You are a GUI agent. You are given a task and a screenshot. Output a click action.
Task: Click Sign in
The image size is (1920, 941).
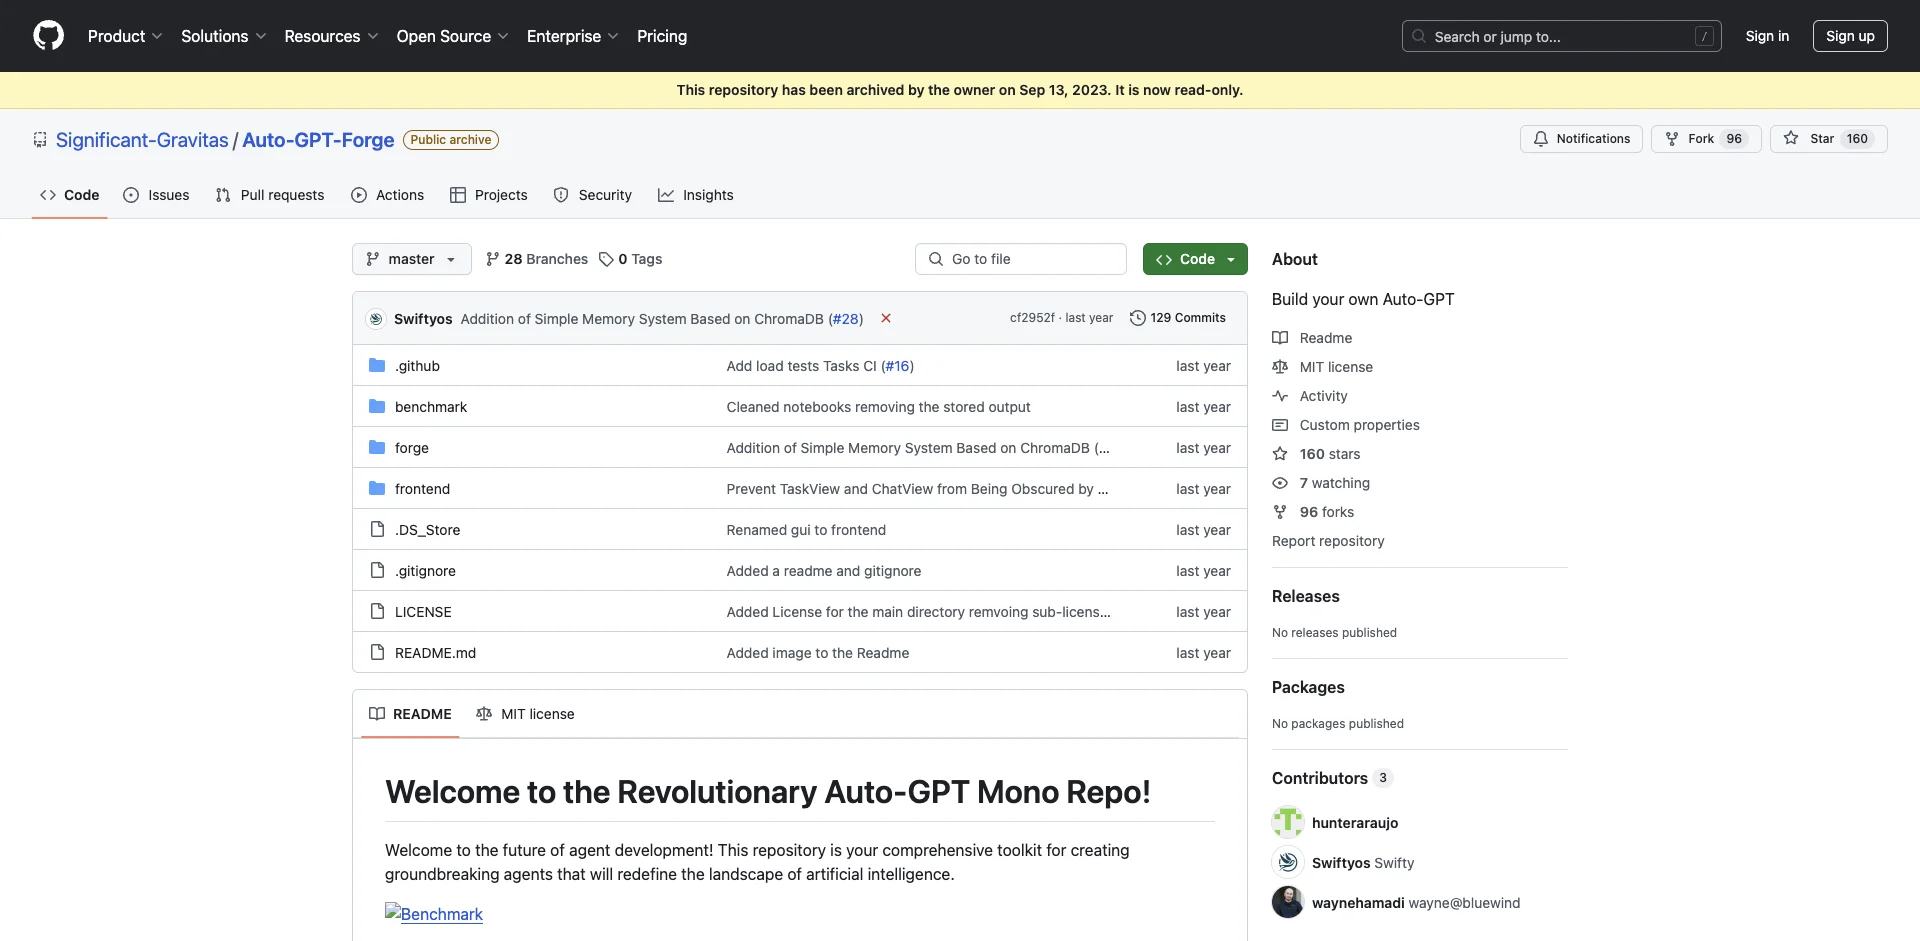(1767, 36)
